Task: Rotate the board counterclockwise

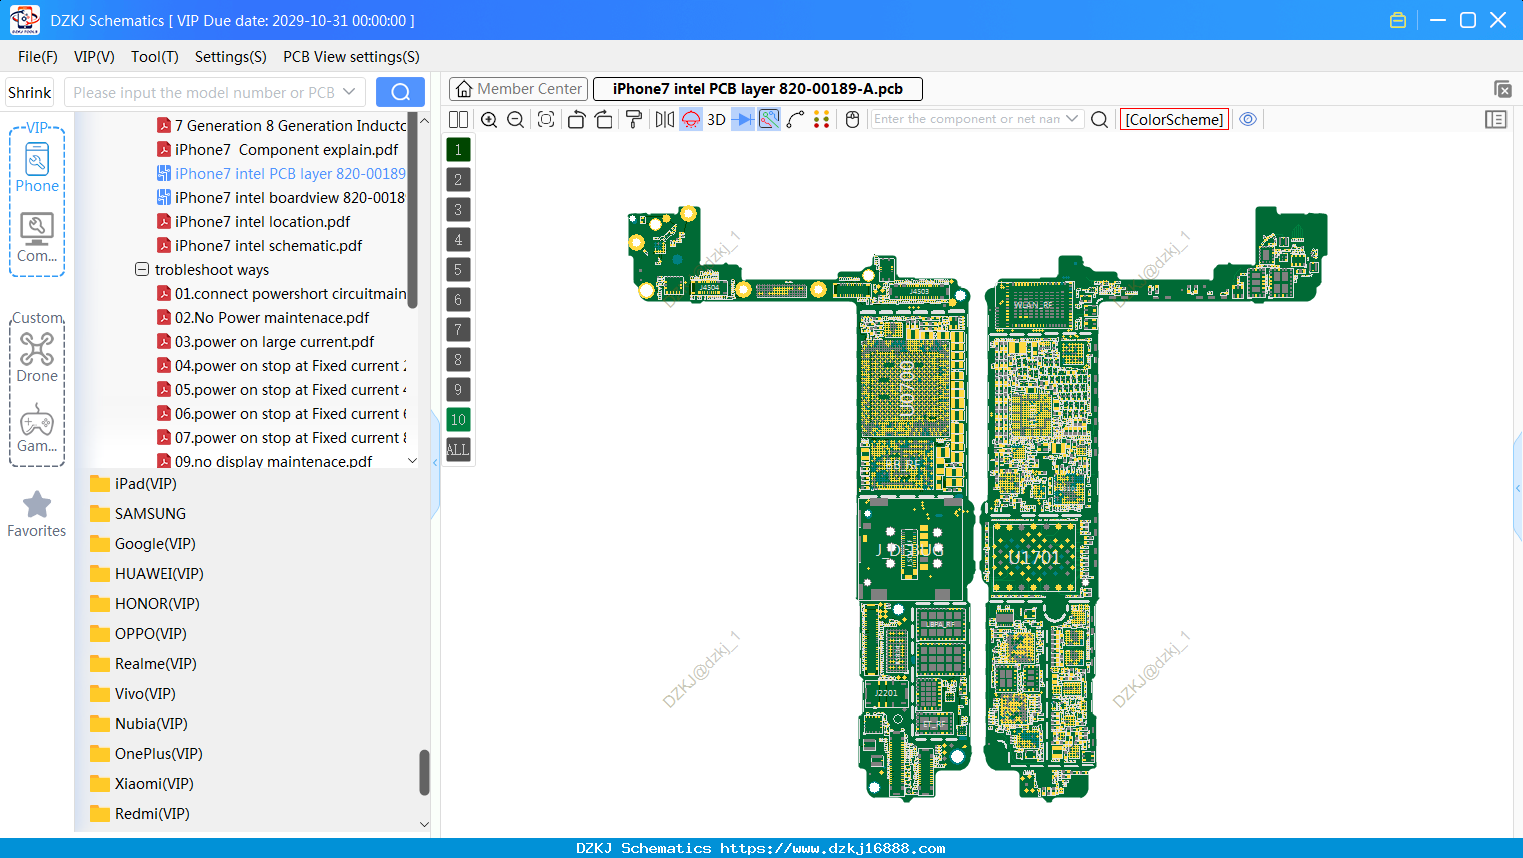Action: pyautogui.click(x=576, y=119)
